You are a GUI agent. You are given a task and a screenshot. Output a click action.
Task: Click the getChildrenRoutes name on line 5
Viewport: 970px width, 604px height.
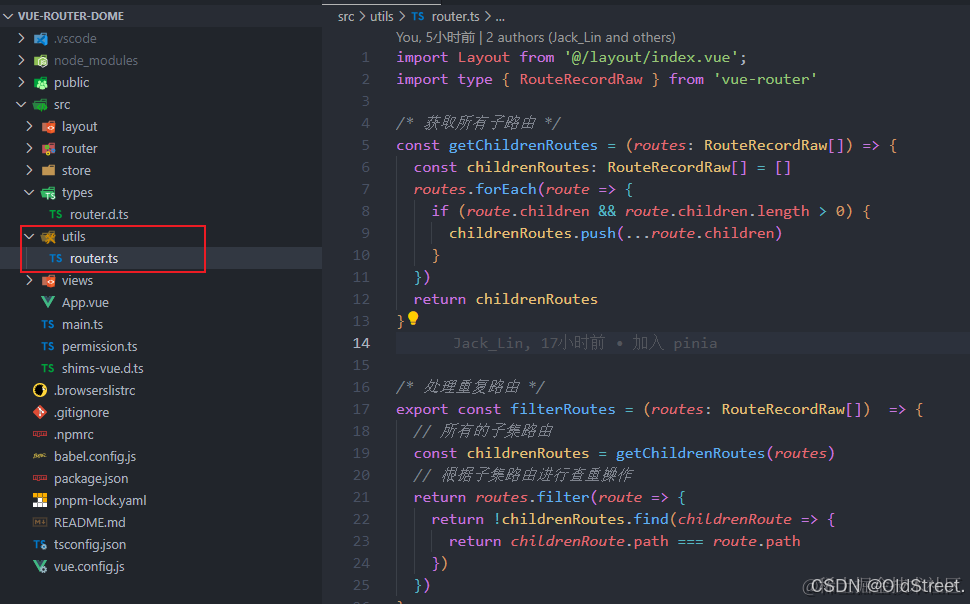(x=523, y=145)
